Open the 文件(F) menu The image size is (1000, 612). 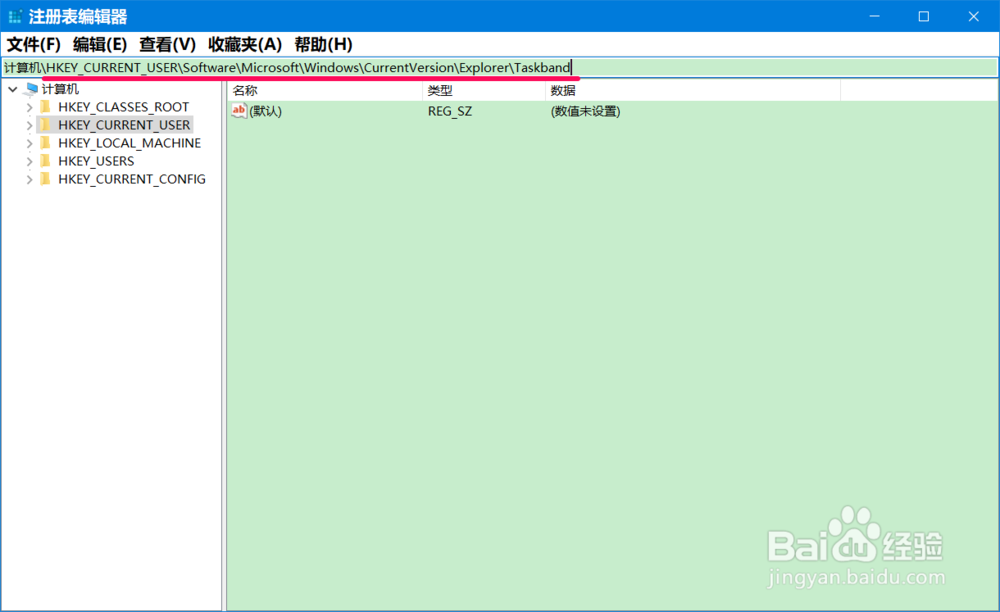click(33, 44)
